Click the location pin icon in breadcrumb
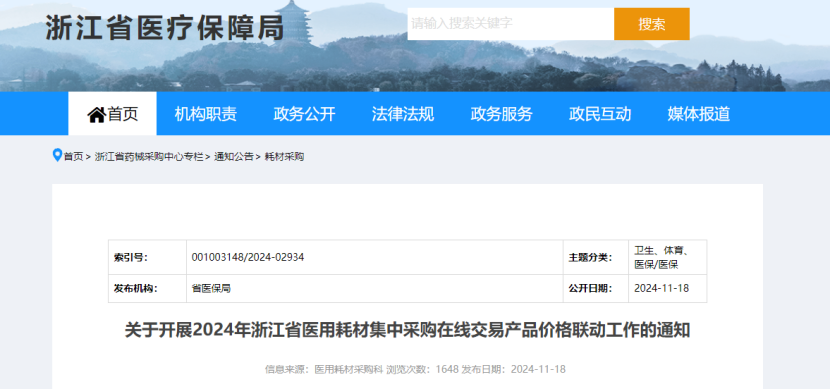 point(57,156)
